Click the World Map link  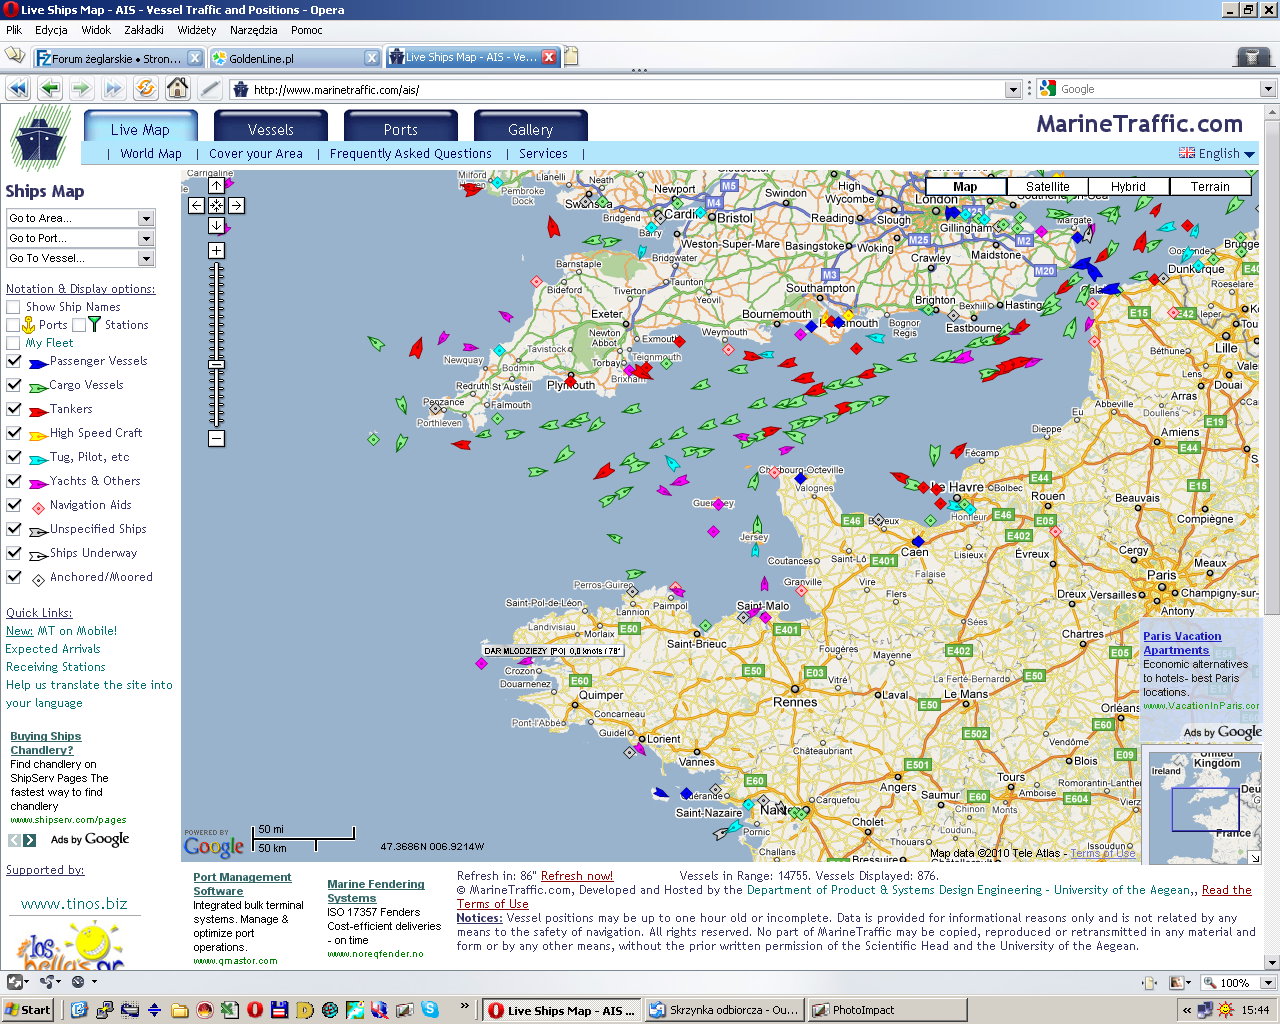[x=151, y=153]
